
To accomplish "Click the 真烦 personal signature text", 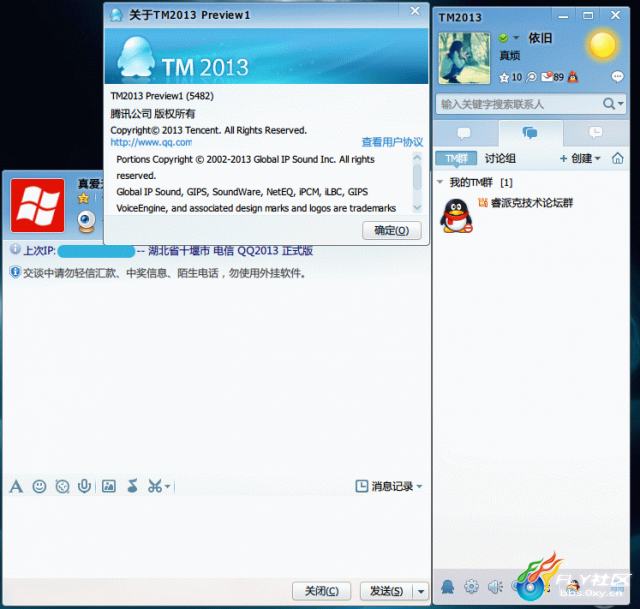I will coord(509,55).
